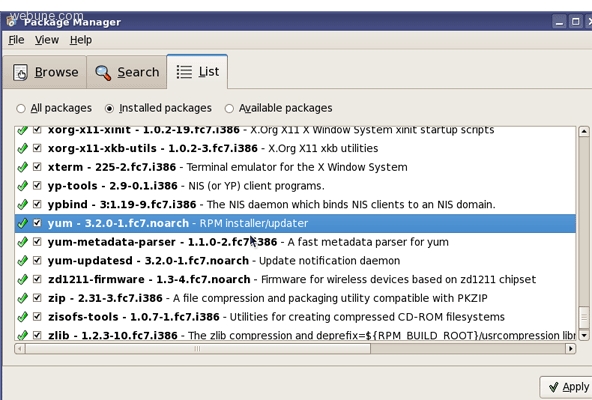Open the File menu
The width and height of the screenshot is (592, 400).
(x=16, y=40)
